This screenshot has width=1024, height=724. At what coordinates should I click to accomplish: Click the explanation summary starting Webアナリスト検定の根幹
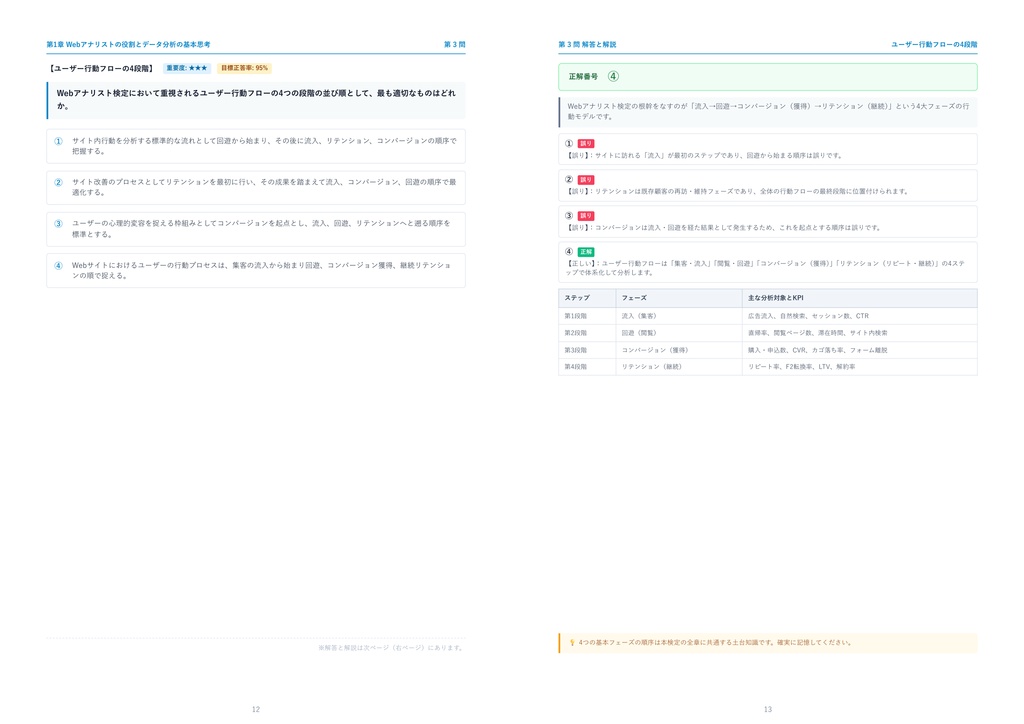point(768,111)
